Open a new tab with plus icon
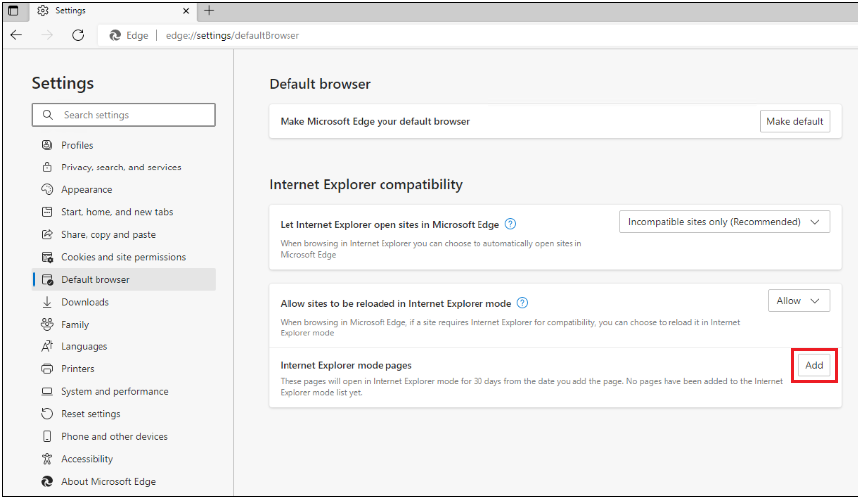 [x=209, y=10]
